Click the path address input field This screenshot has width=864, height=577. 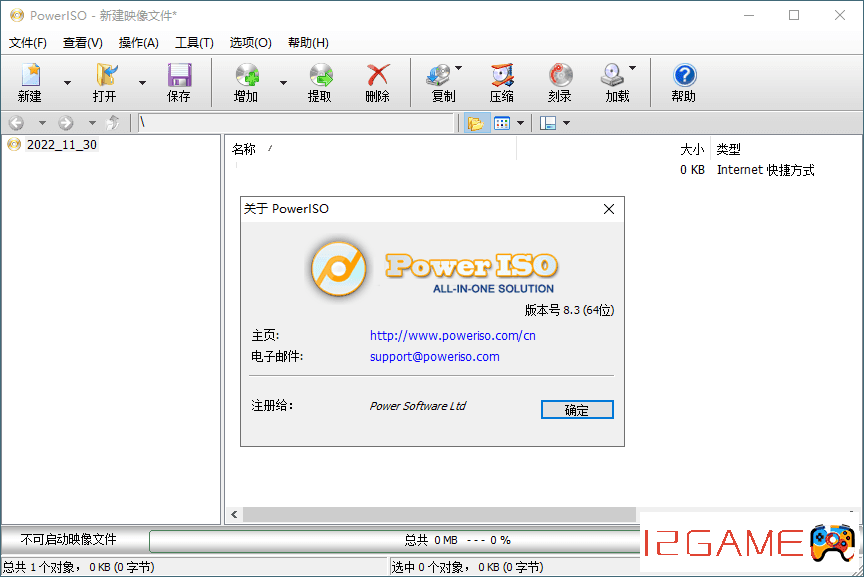(296, 123)
